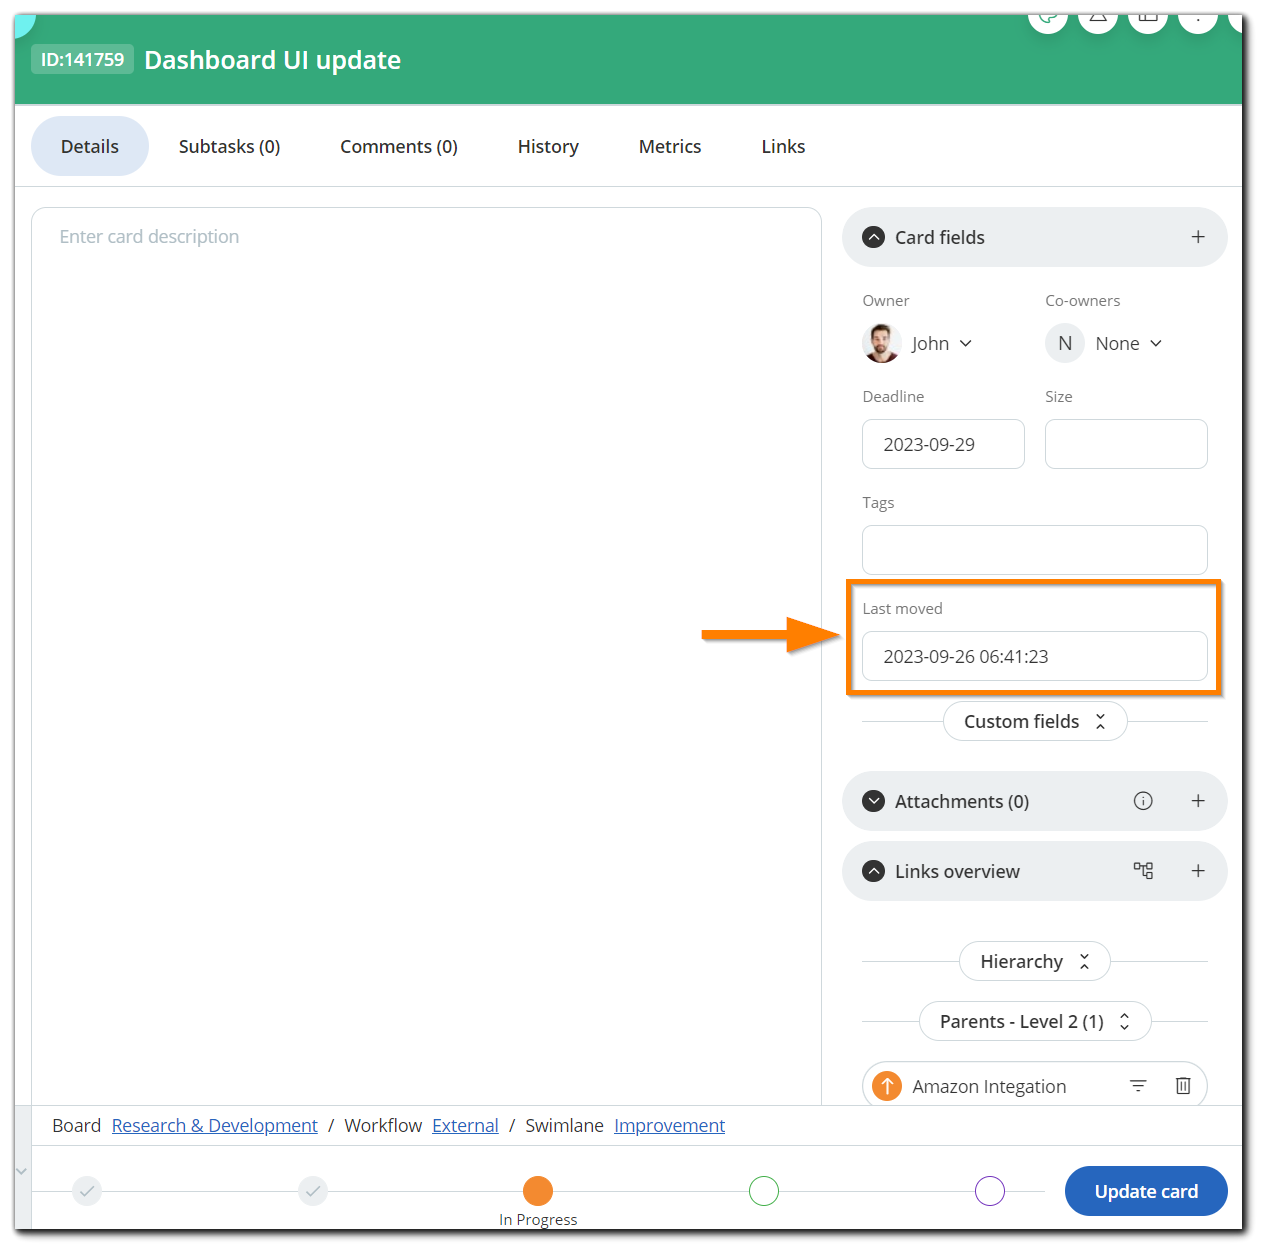Screen dimensions: 1269x1256
Task: Open the Metrics tab
Action: (670, 147)
